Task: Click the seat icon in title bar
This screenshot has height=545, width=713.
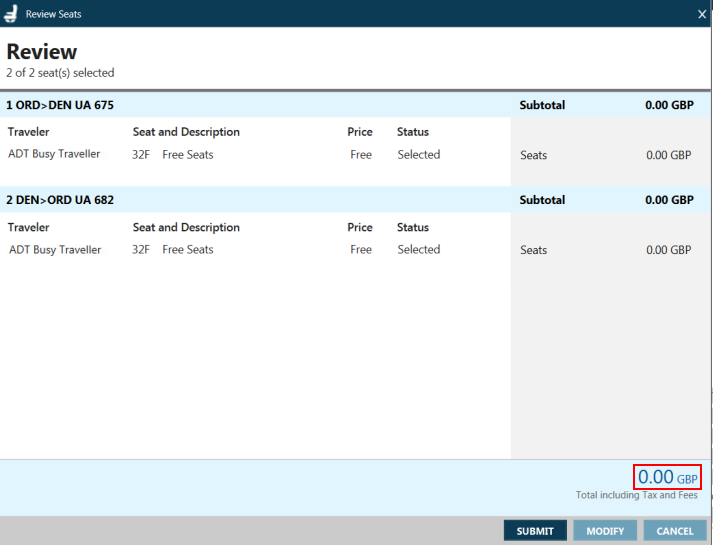Action: pyautogui.click(x=11, y=14)
